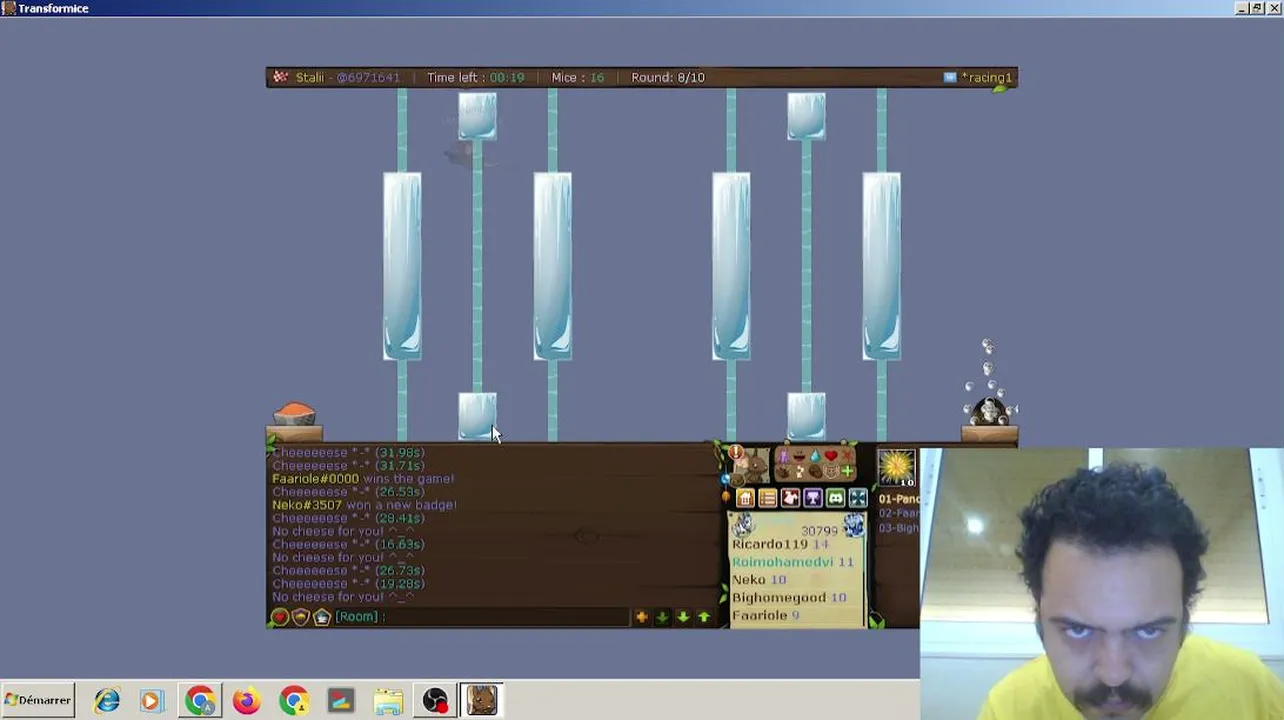Switch to the Transformice taskbar button
This screenshot has height=720, width=1284.
coord(481,700)
